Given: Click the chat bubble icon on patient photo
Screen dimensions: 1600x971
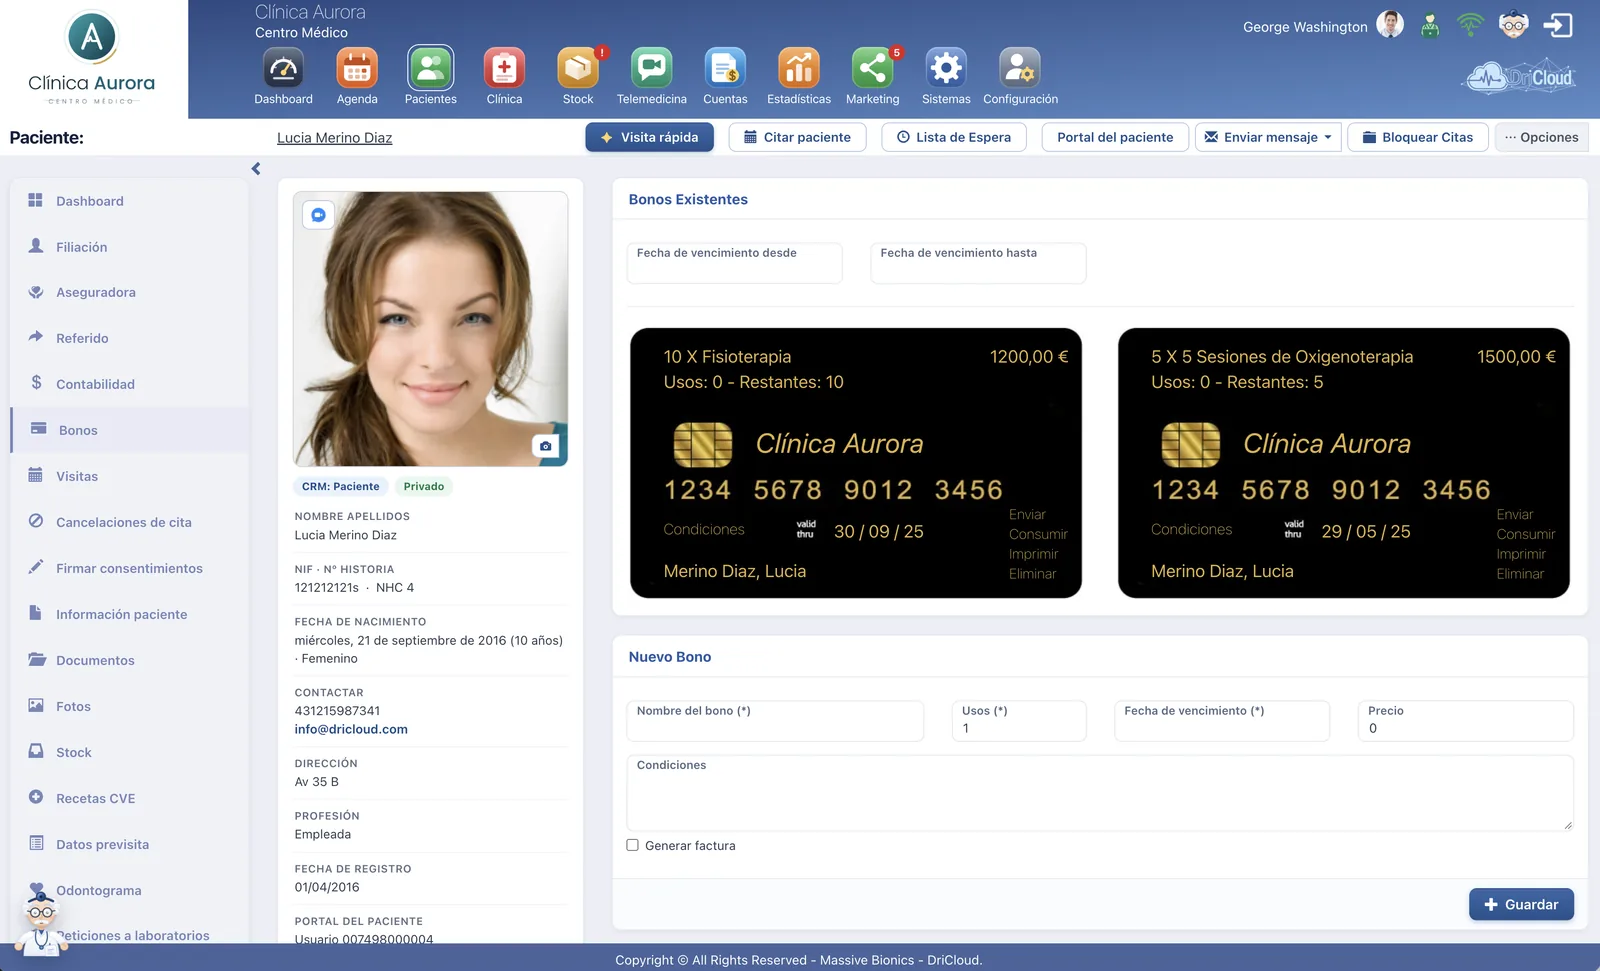Looking at the screenshot, I should click(x=318, y=215).
